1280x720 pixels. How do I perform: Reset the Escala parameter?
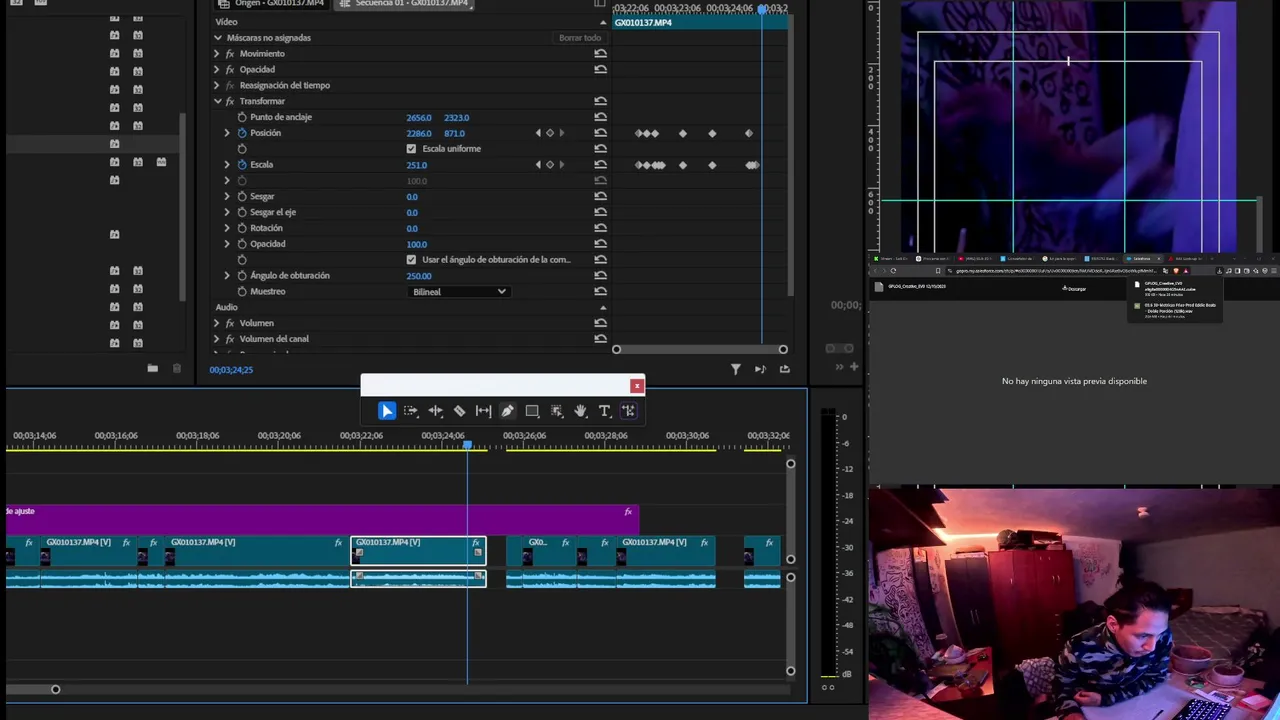coord(600,165)
